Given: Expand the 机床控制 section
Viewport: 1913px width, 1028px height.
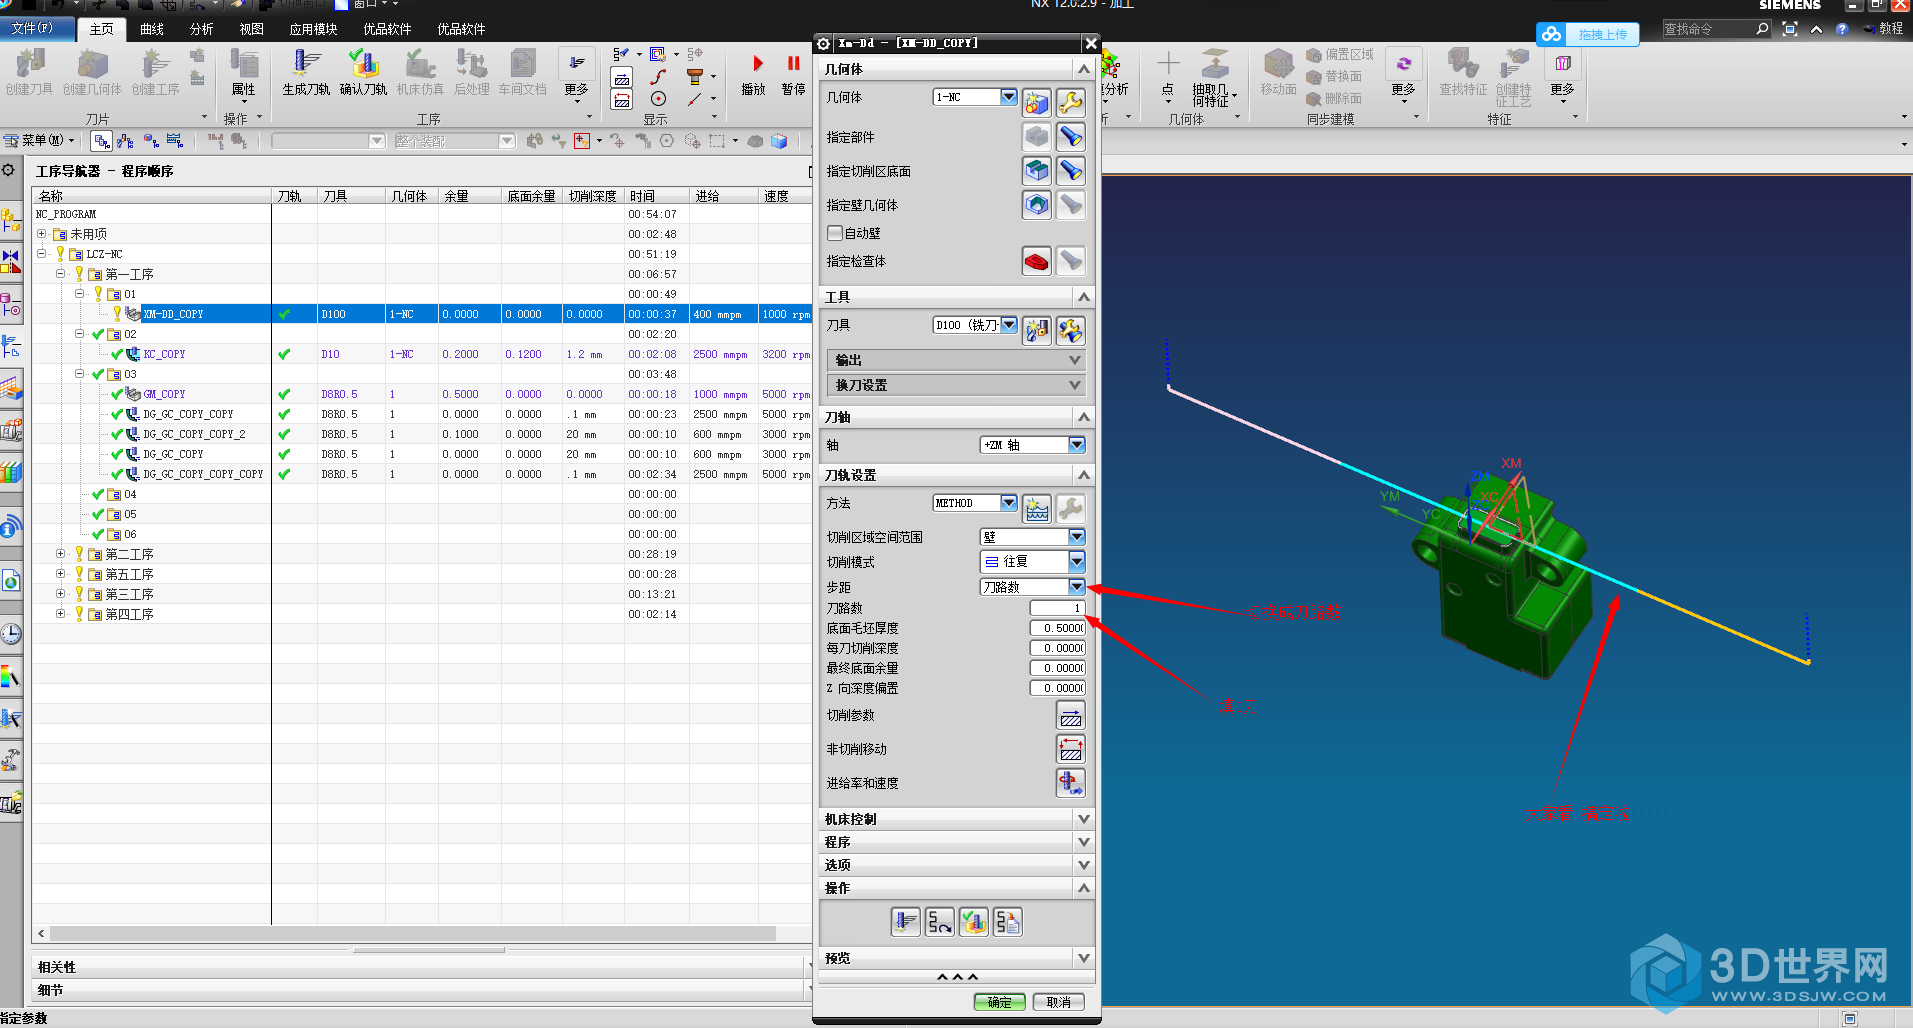Looking at the screenshot, I should [957, 819].
